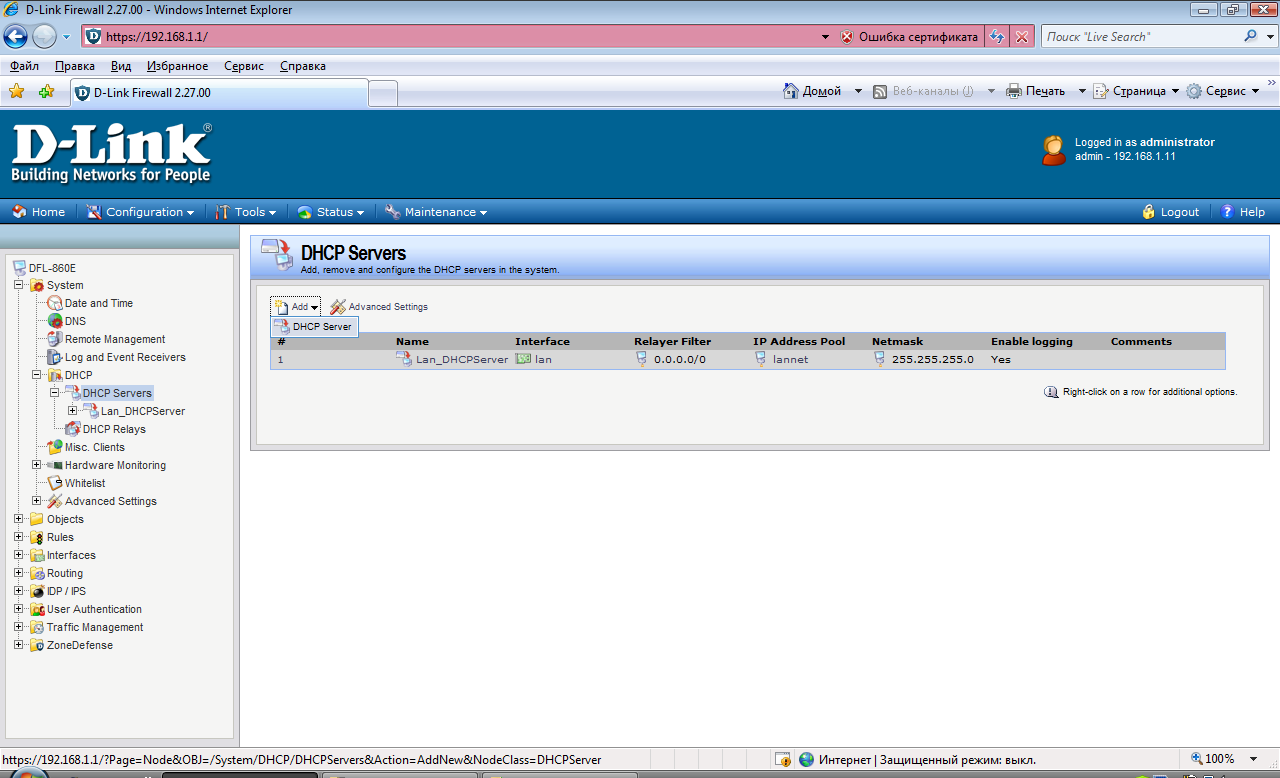Click the Advanced Settings toolbar link
Screen dimensions: 1280x778
point(388,307)
